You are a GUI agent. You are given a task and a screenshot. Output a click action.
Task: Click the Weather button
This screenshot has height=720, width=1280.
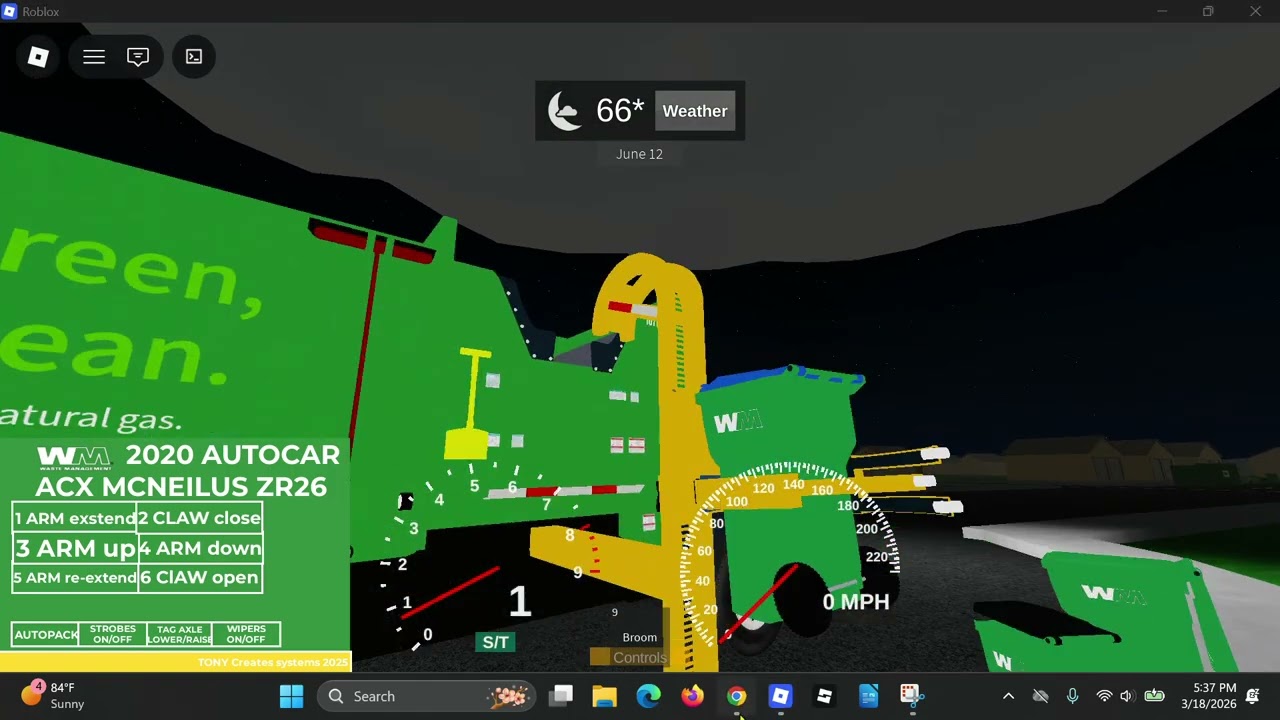coord(695,111)
